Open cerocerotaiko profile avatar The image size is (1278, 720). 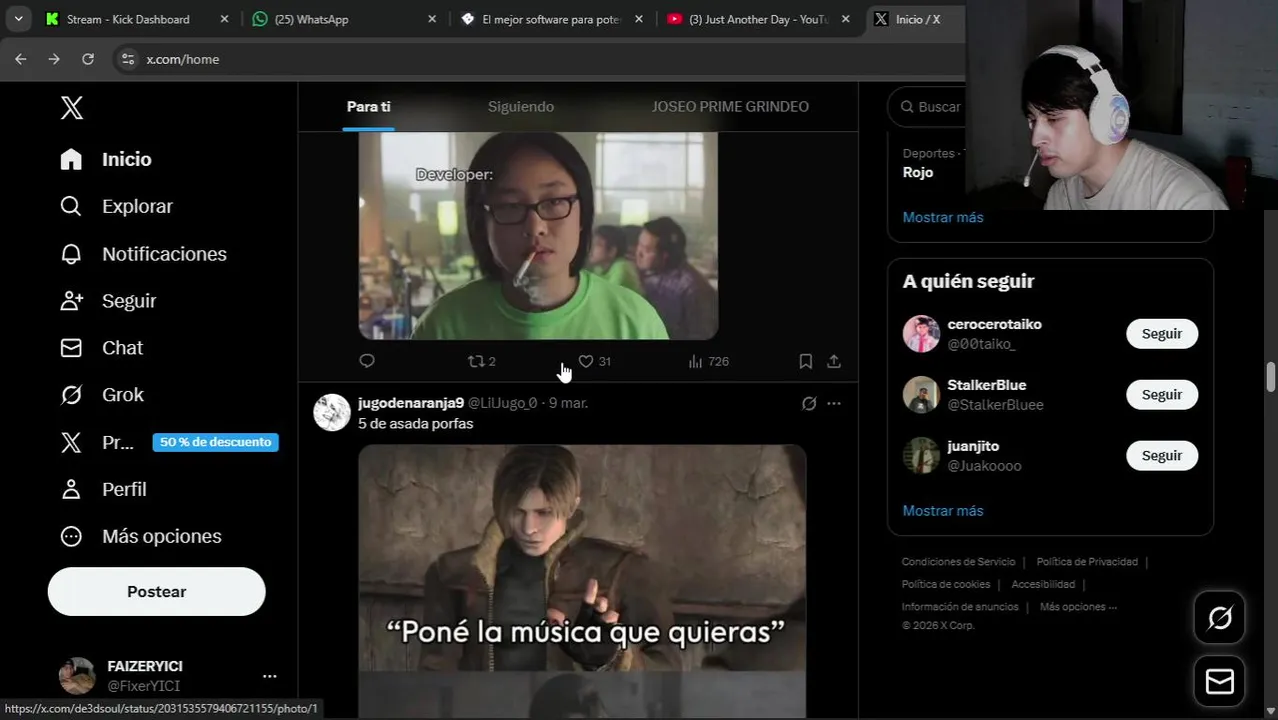click(921, 334)
